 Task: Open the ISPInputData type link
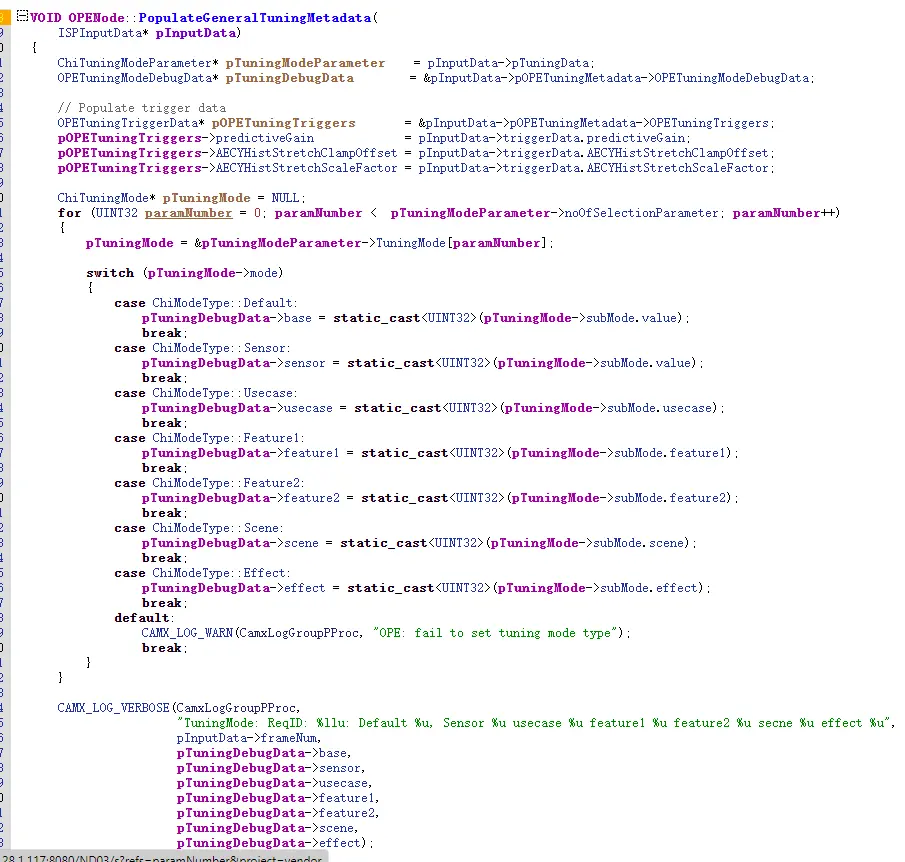click(x=99, y=33)
